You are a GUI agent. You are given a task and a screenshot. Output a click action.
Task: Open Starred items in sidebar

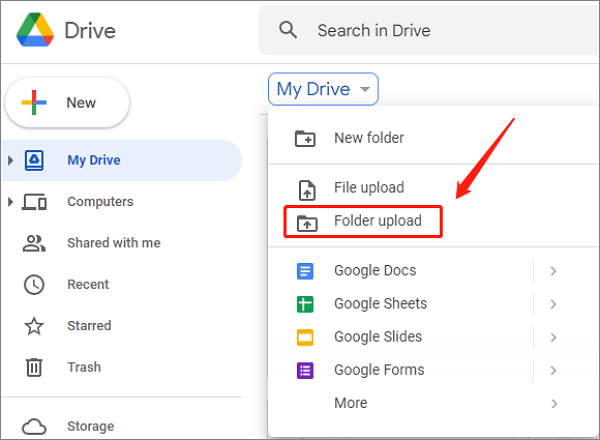(89, 326)
